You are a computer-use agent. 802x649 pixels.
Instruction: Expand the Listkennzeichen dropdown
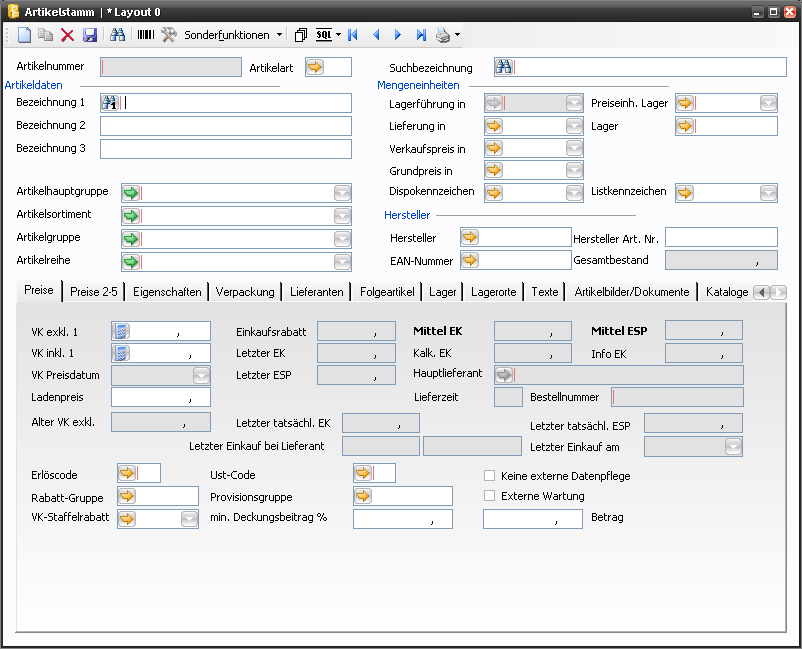768,192
